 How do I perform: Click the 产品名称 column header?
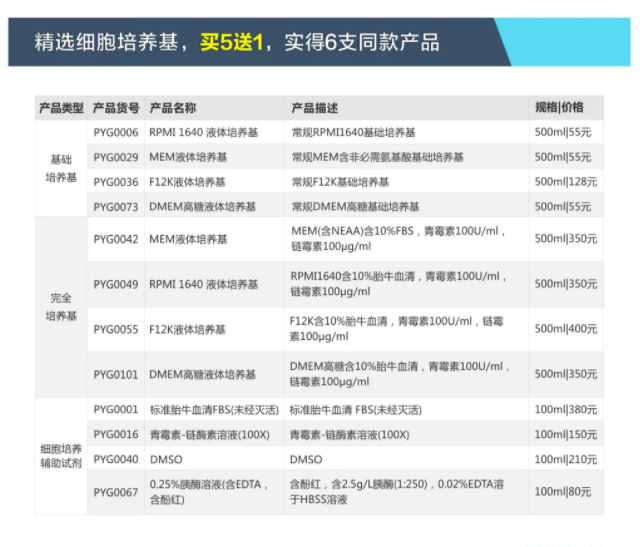(x=172, y=107)
